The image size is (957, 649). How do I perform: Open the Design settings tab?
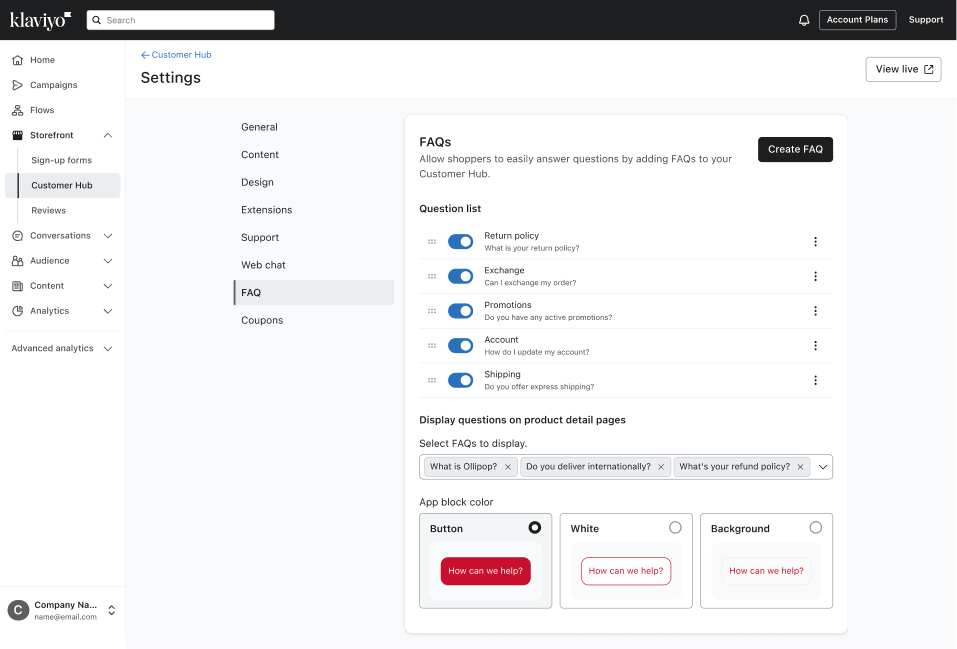click(x=314, y=182)
